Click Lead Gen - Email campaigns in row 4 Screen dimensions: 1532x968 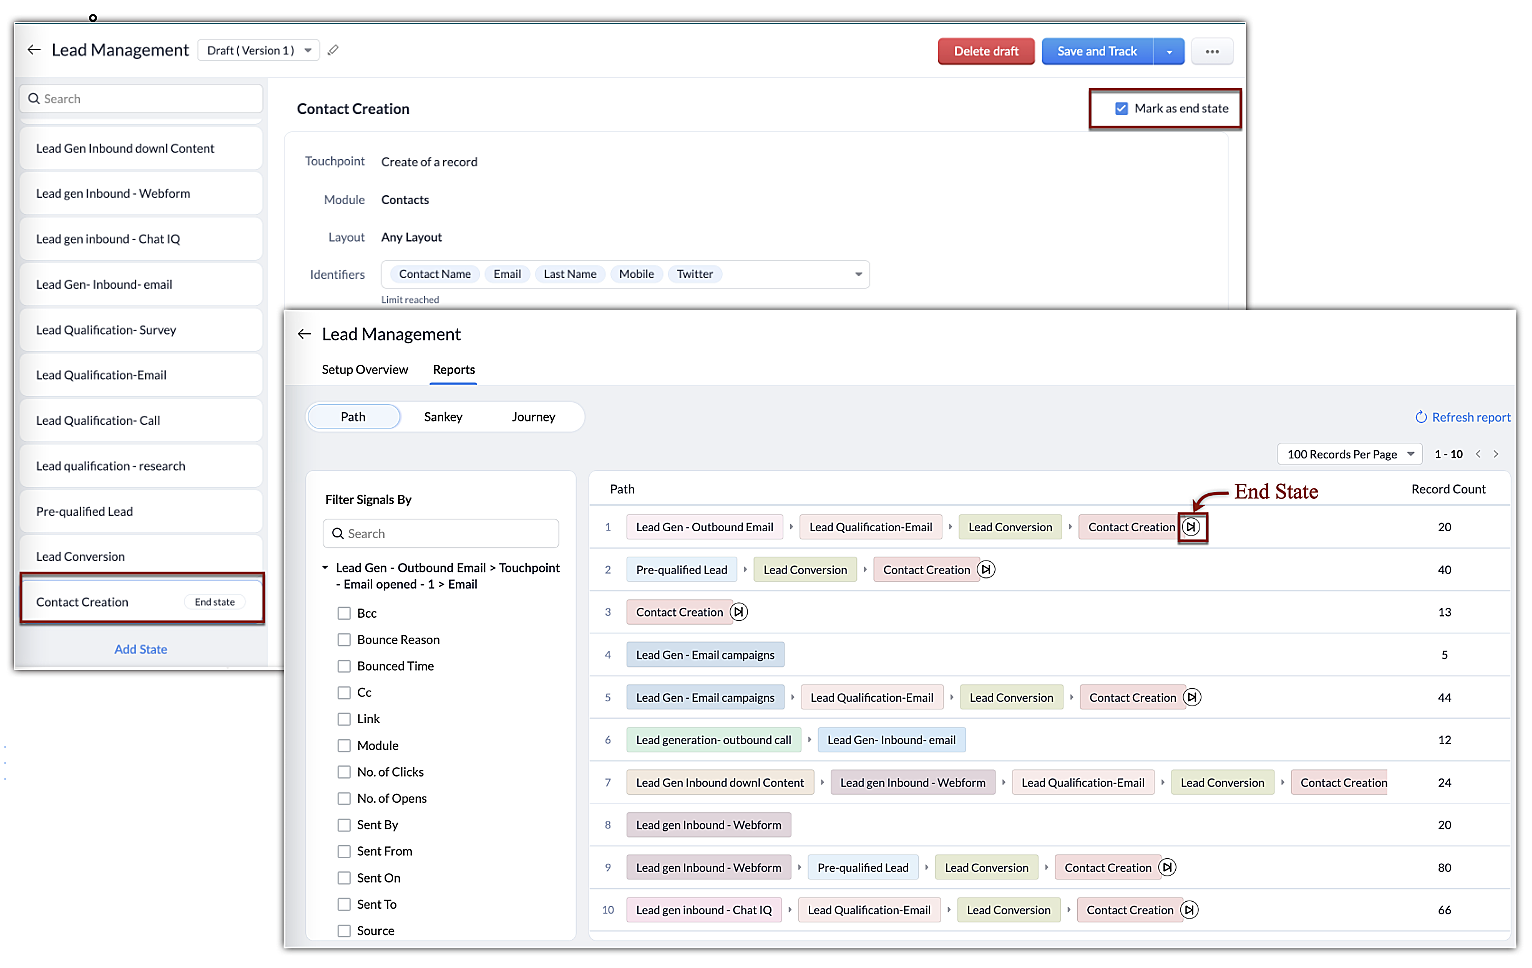(x=705, y=655)
